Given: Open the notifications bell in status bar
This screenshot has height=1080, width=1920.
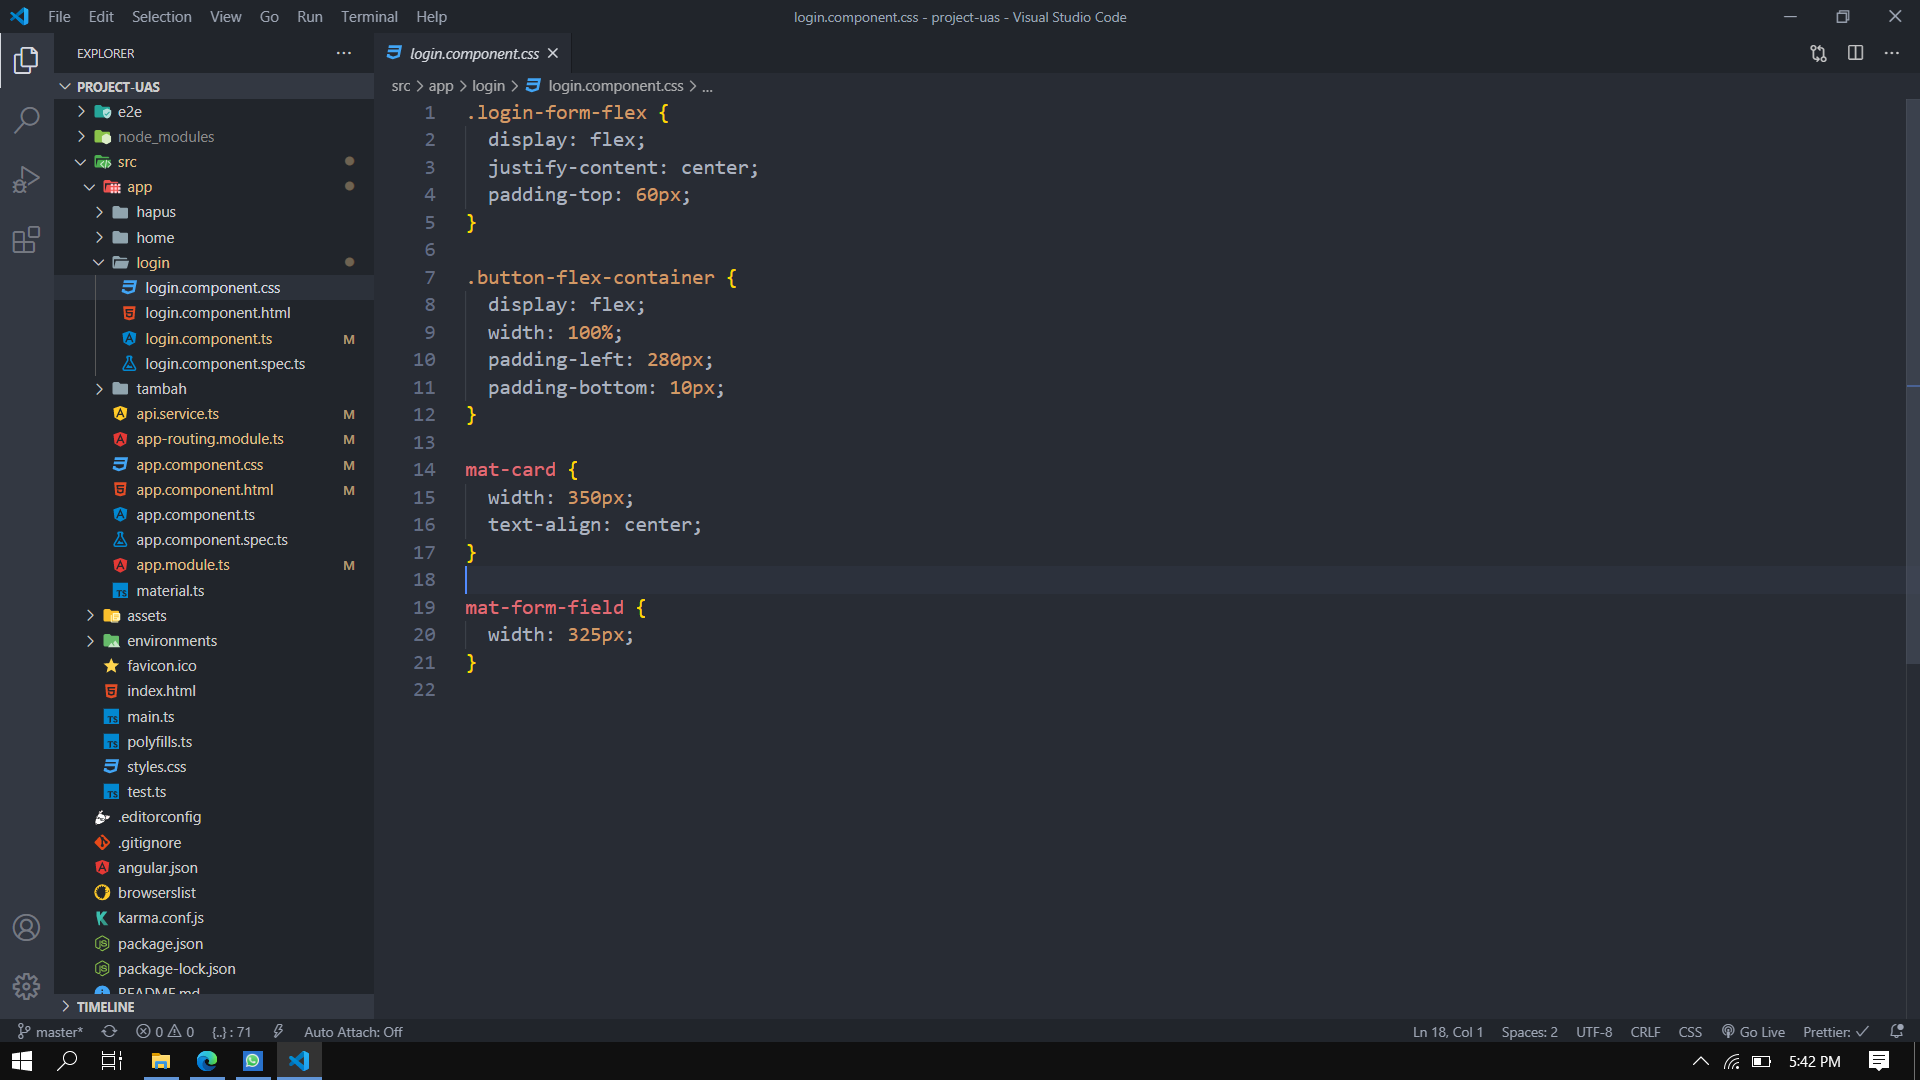Looking at the screenshot, I should point(1897,1031).
